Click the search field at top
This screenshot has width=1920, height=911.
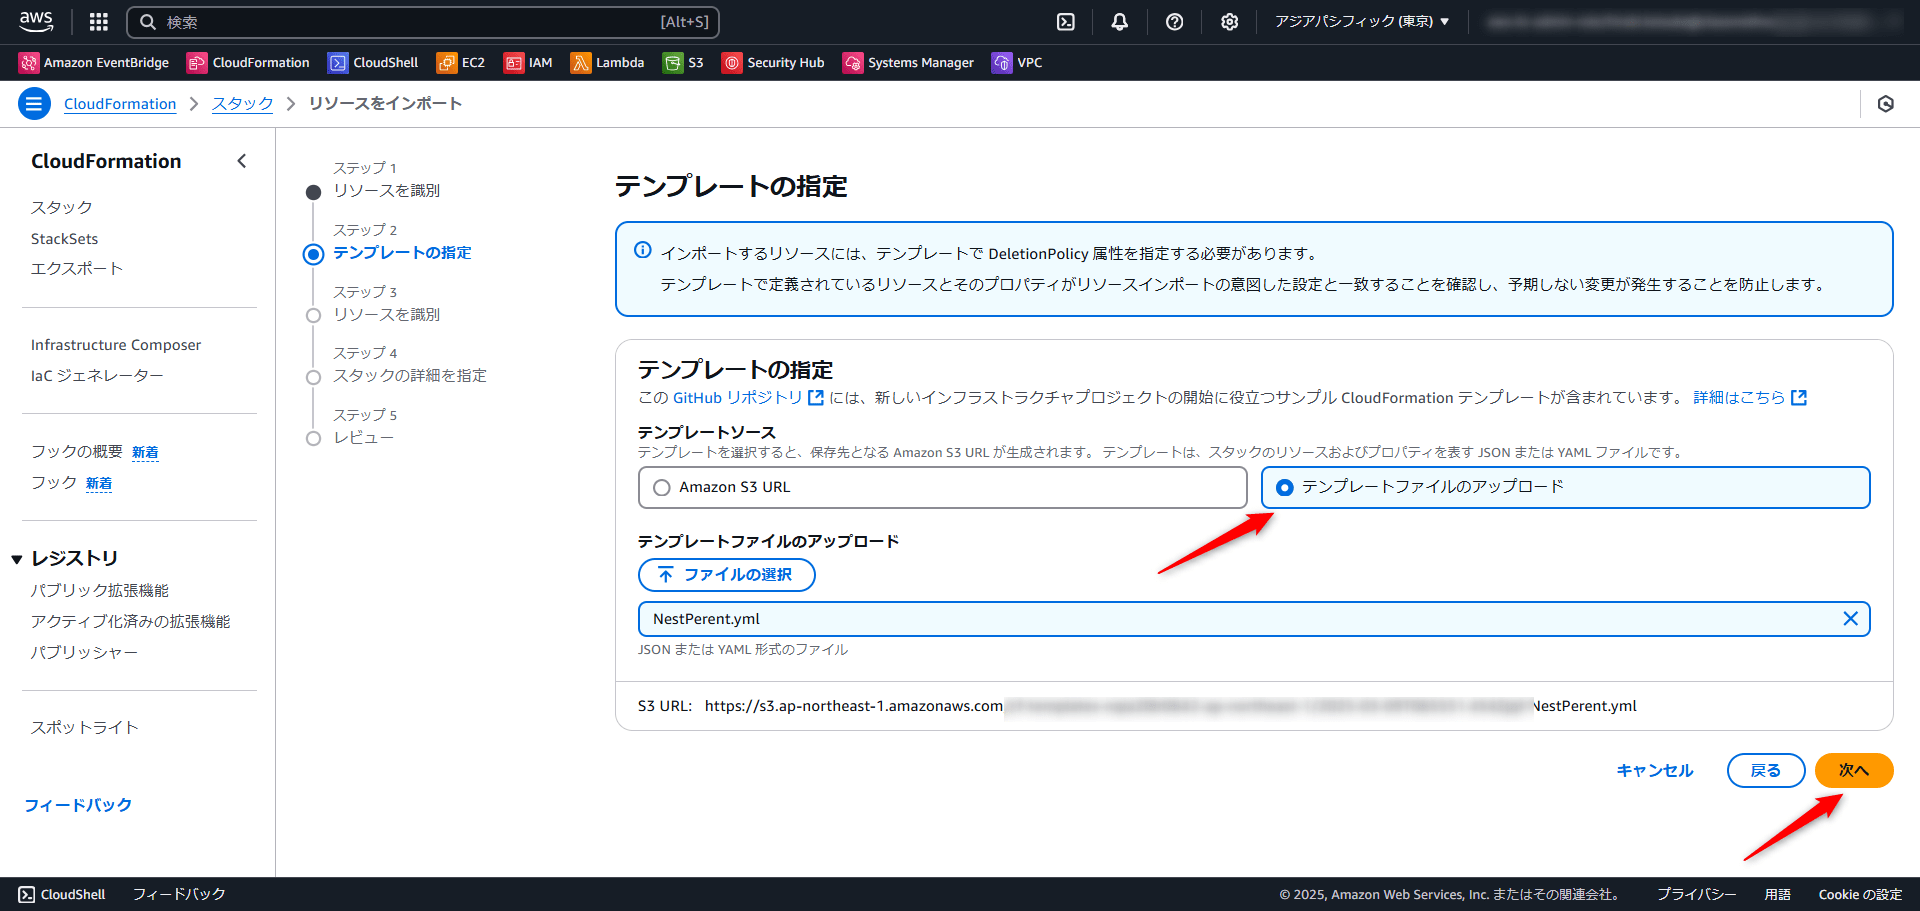423,22
